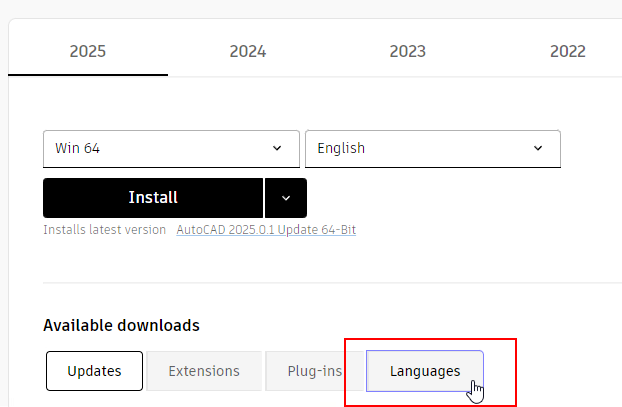Go to the 2022 version tab
Screen dimensions: 622x407
click(x=567, y=51)
